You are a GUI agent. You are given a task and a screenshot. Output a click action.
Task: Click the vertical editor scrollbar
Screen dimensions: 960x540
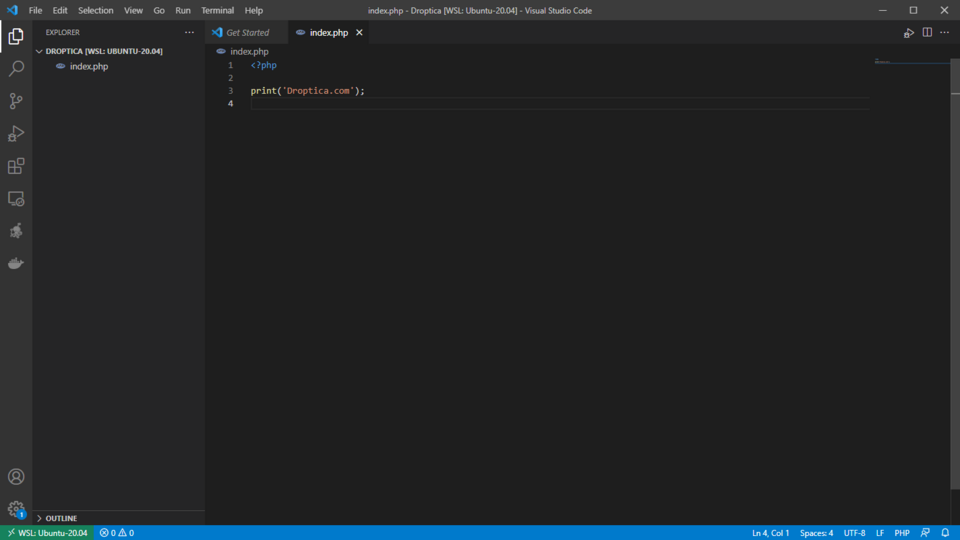(x=955, y=276)
